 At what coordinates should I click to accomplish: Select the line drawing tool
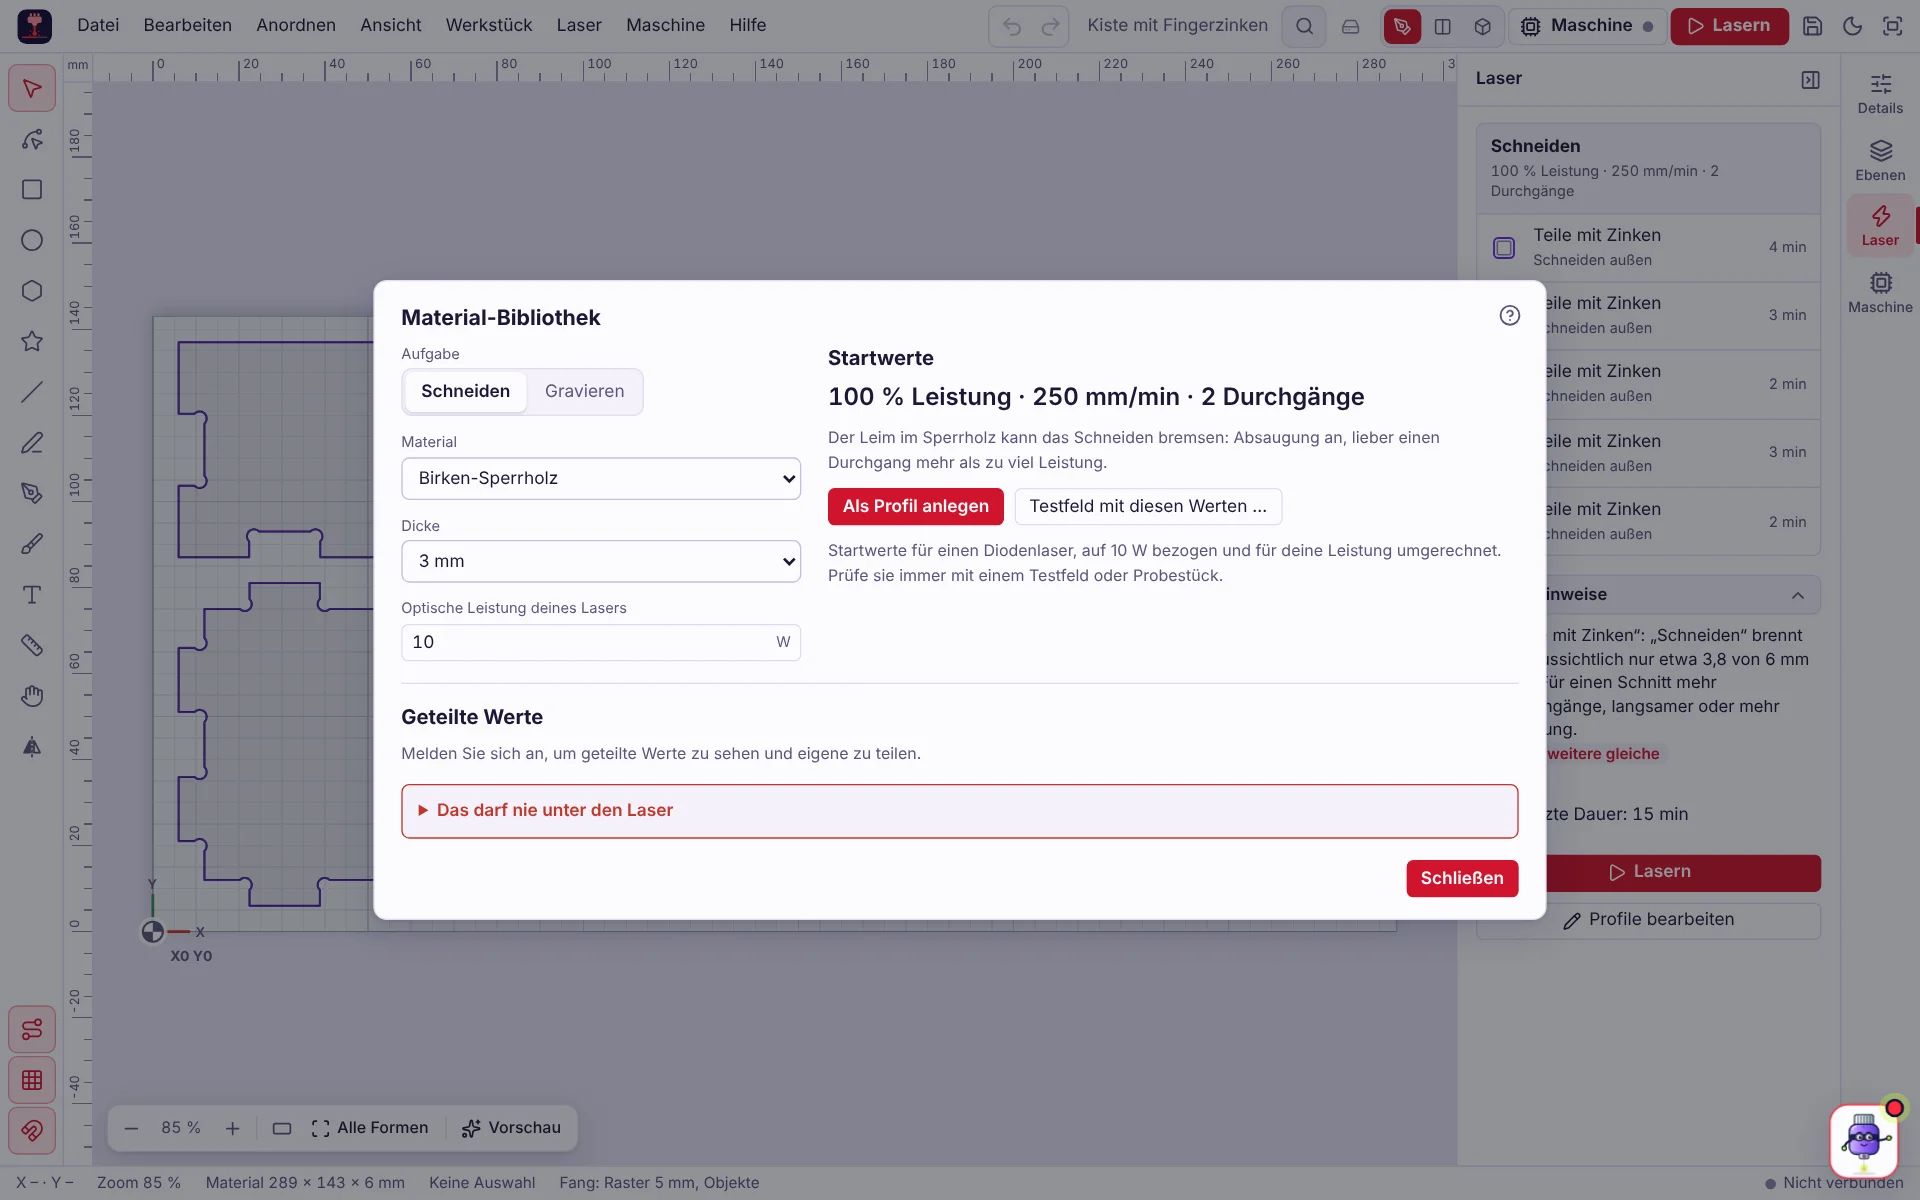32,392
